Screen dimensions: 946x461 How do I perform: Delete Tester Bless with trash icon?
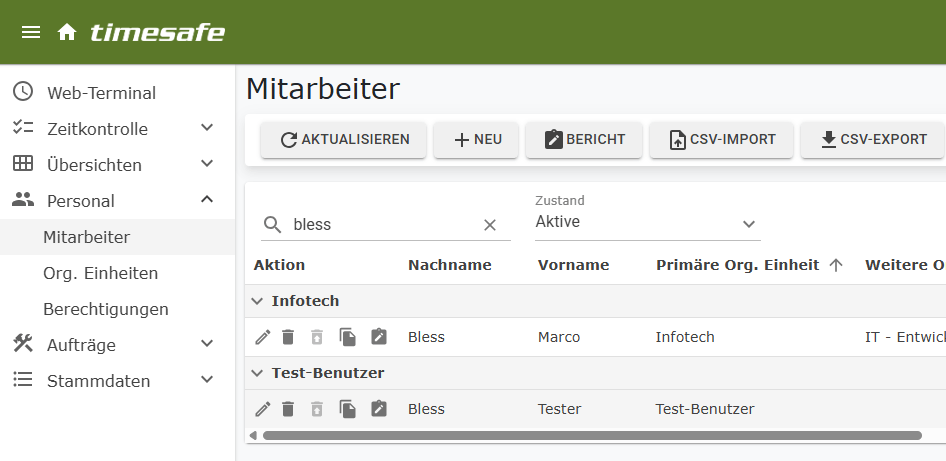pos(288,409)
